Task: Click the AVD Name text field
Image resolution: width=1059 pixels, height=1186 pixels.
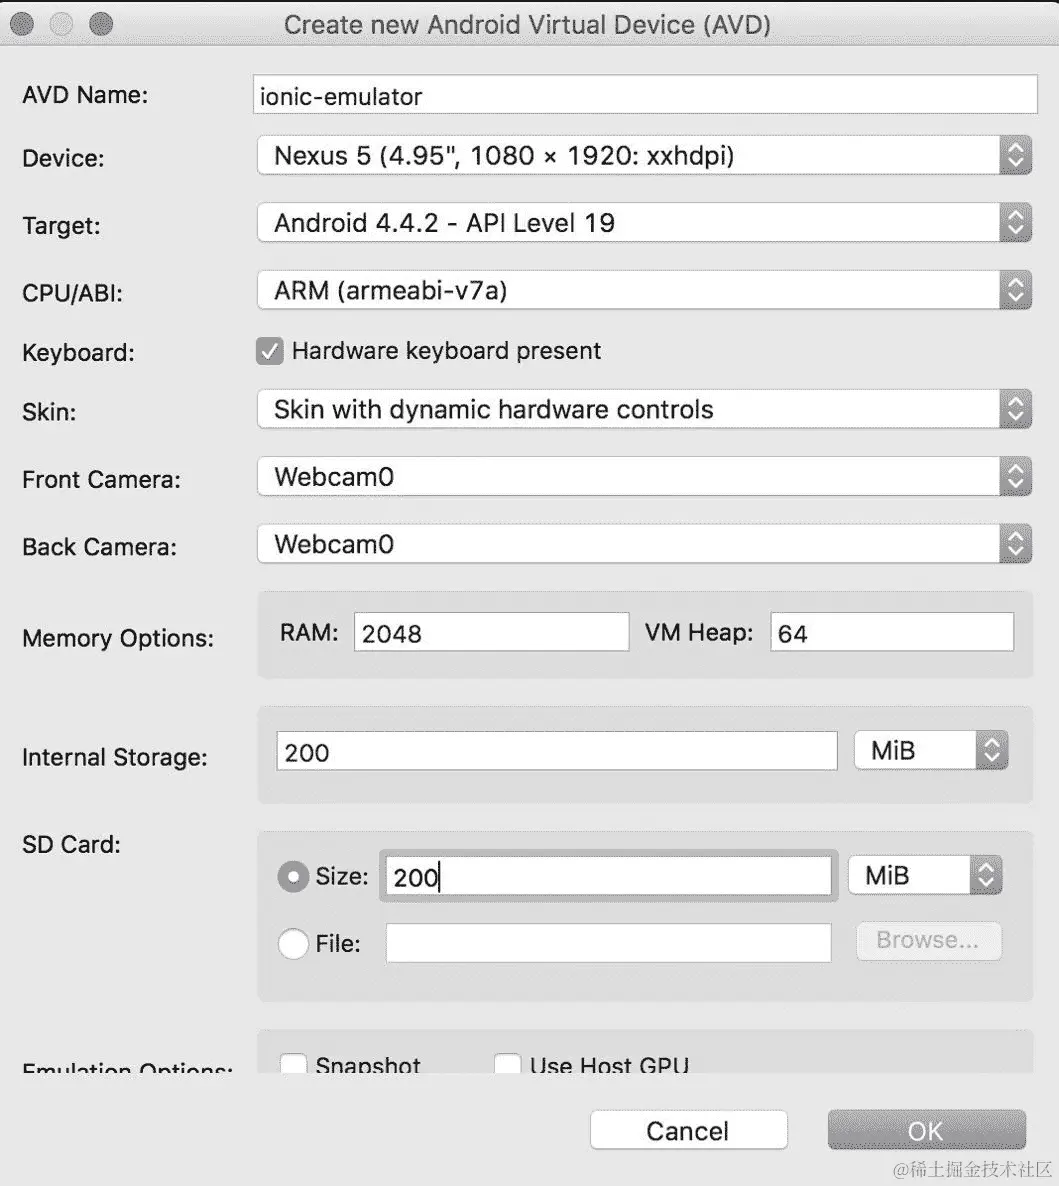Action: pyautogui.click(x=644, y=95)
